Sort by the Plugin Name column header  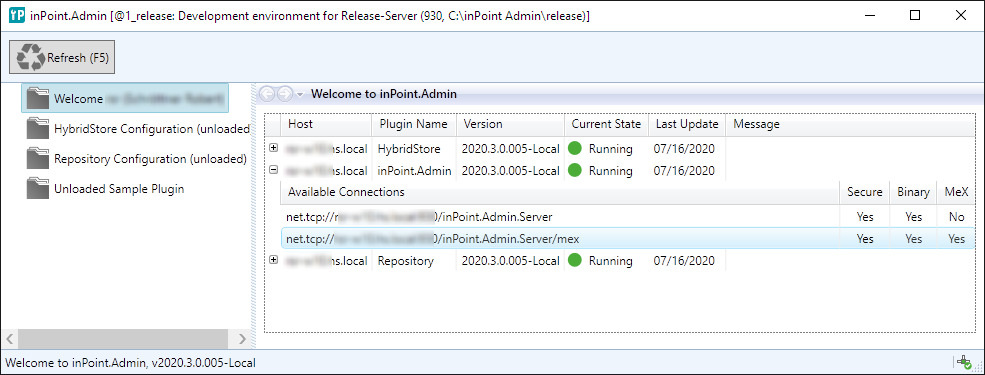[x=413, y=124]
